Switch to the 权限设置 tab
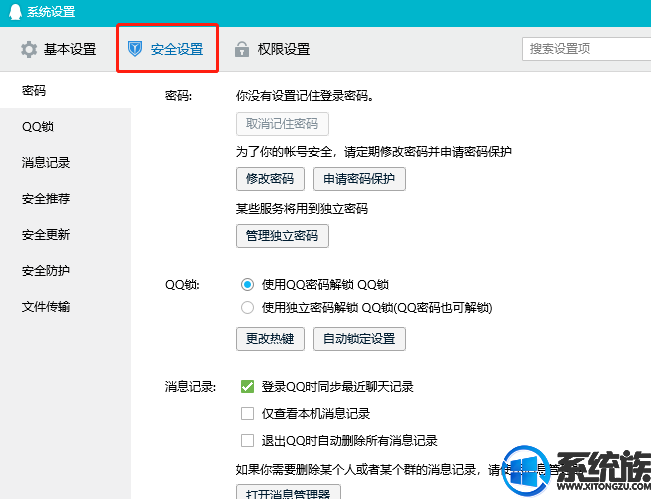Viewport: 651px width, 499px height. 272,49
